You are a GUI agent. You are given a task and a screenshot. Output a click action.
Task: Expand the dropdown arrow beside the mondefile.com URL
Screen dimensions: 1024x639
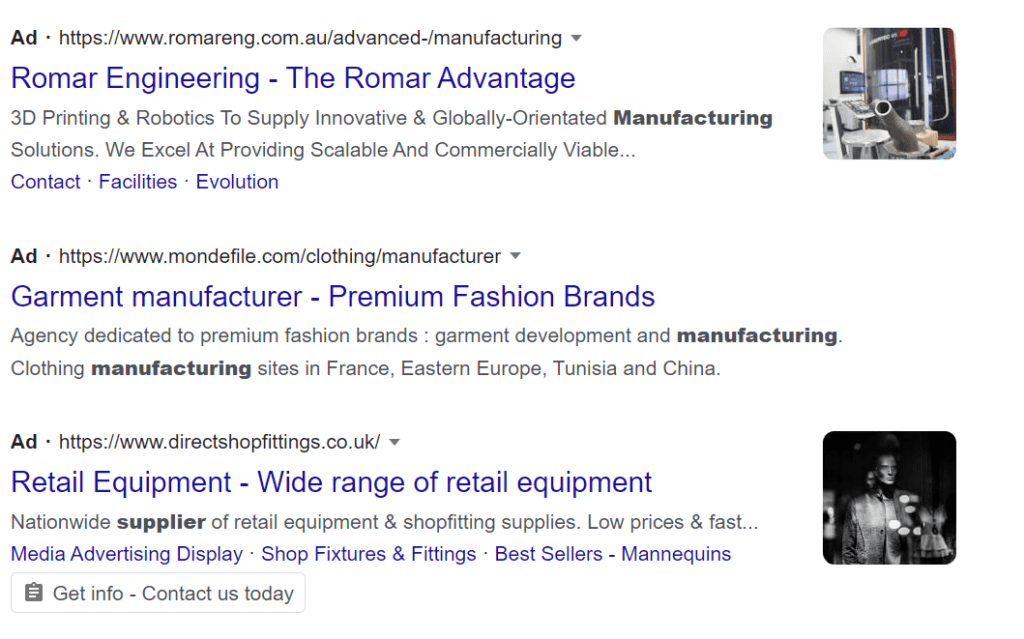(x=515, y=255)
